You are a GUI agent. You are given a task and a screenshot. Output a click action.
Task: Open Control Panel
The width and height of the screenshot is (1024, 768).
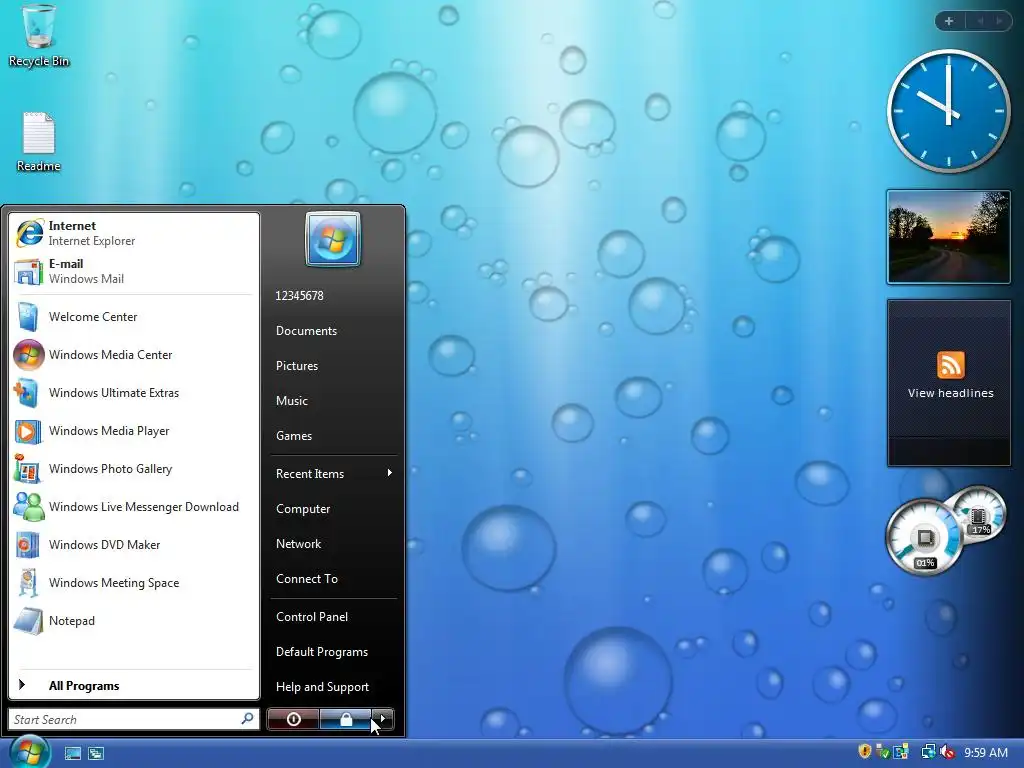333,616
